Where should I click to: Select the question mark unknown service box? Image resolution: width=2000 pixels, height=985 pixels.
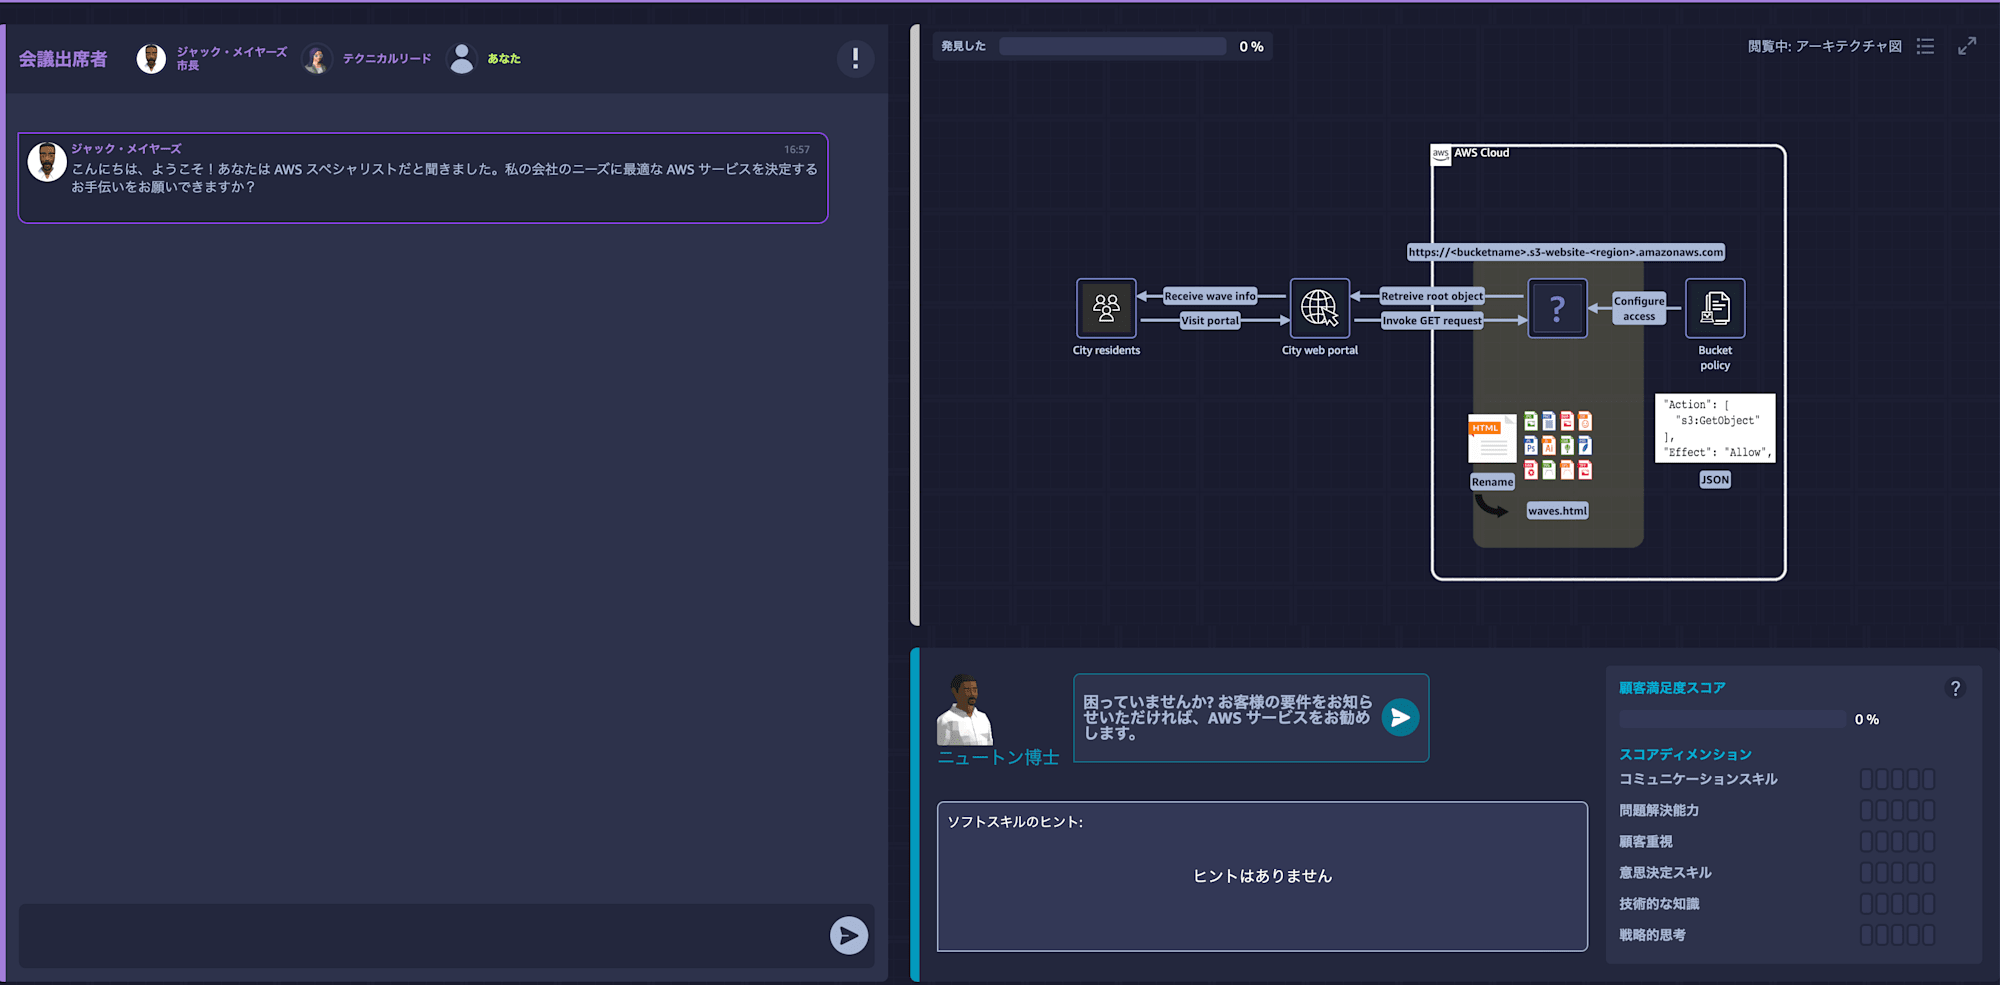click(1557, 308)
